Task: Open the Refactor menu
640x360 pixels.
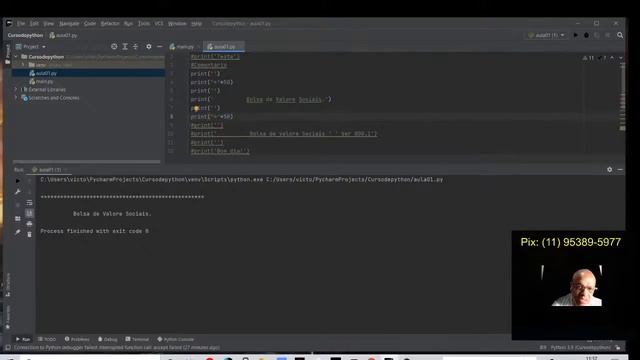Action: (x=110, y=24)
